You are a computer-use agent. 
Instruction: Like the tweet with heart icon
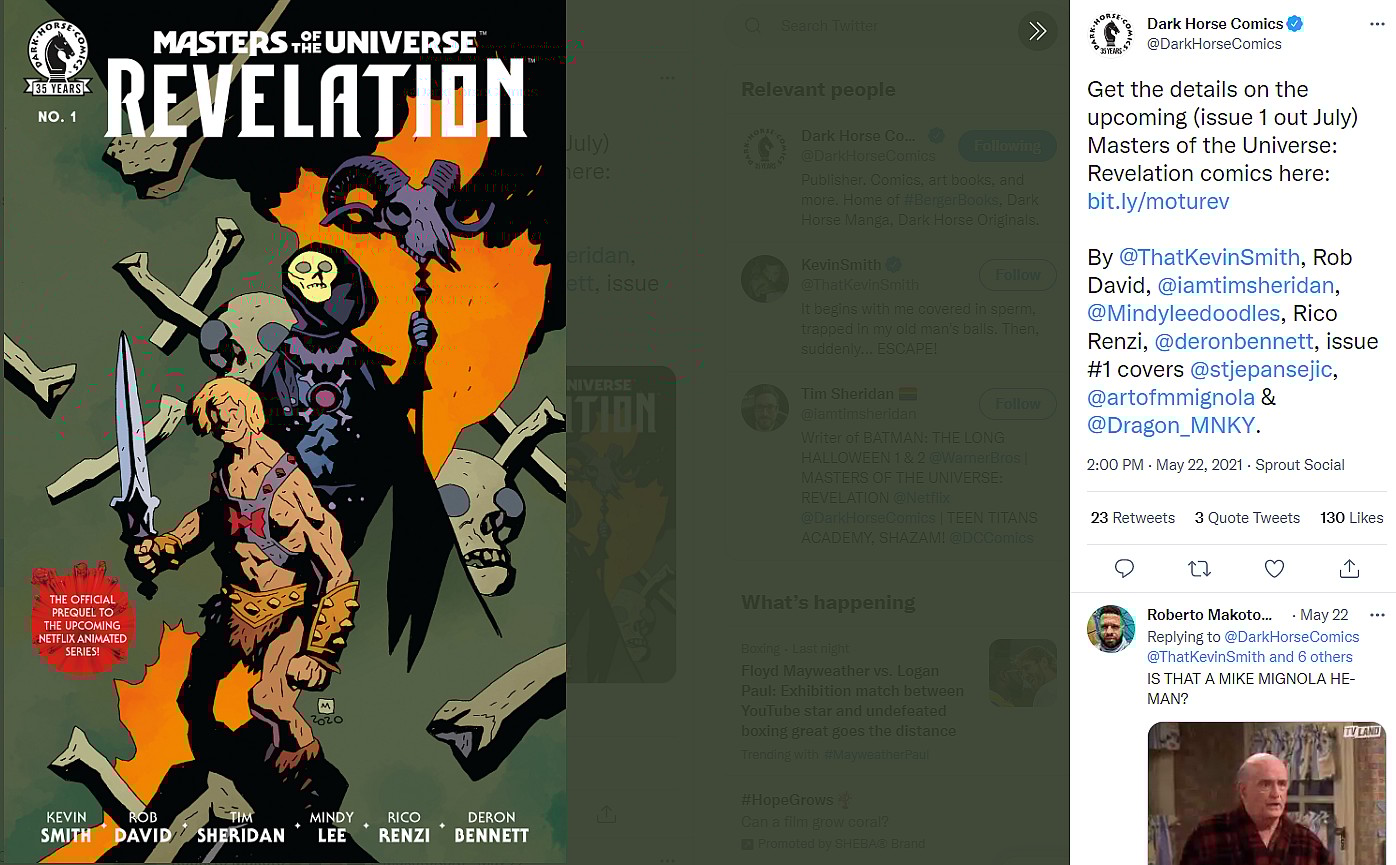[x=1274, y=568]
